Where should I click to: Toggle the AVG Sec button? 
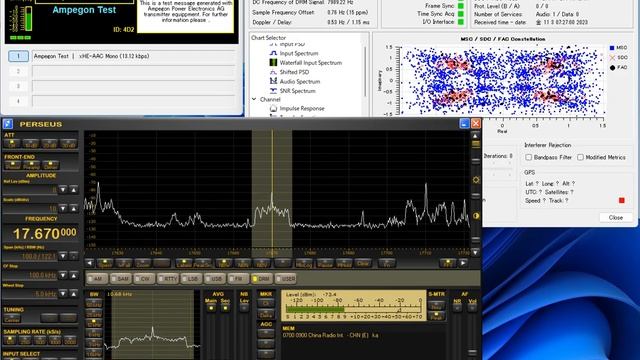point(225,307)
